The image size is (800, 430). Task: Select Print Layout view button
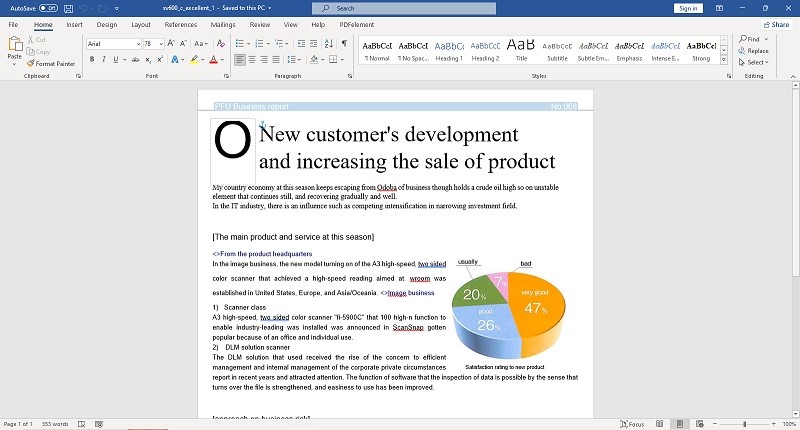pyautogui.click(x=680, y=424)
